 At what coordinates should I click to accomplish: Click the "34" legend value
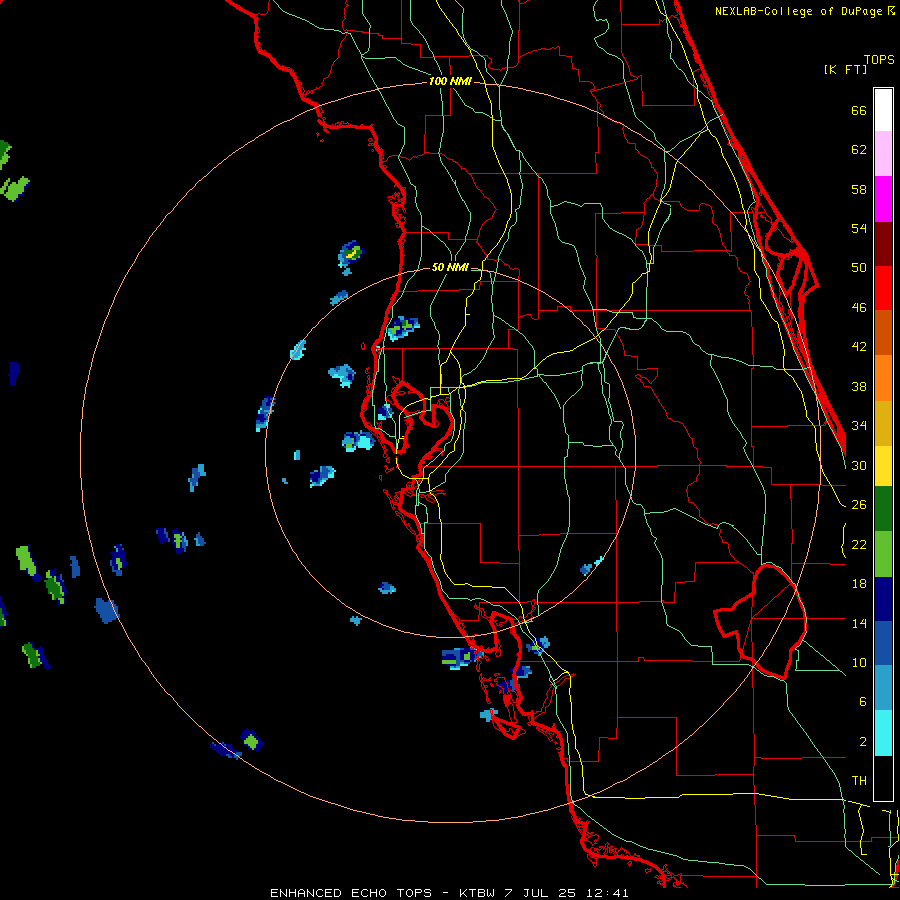click(859, 425)
